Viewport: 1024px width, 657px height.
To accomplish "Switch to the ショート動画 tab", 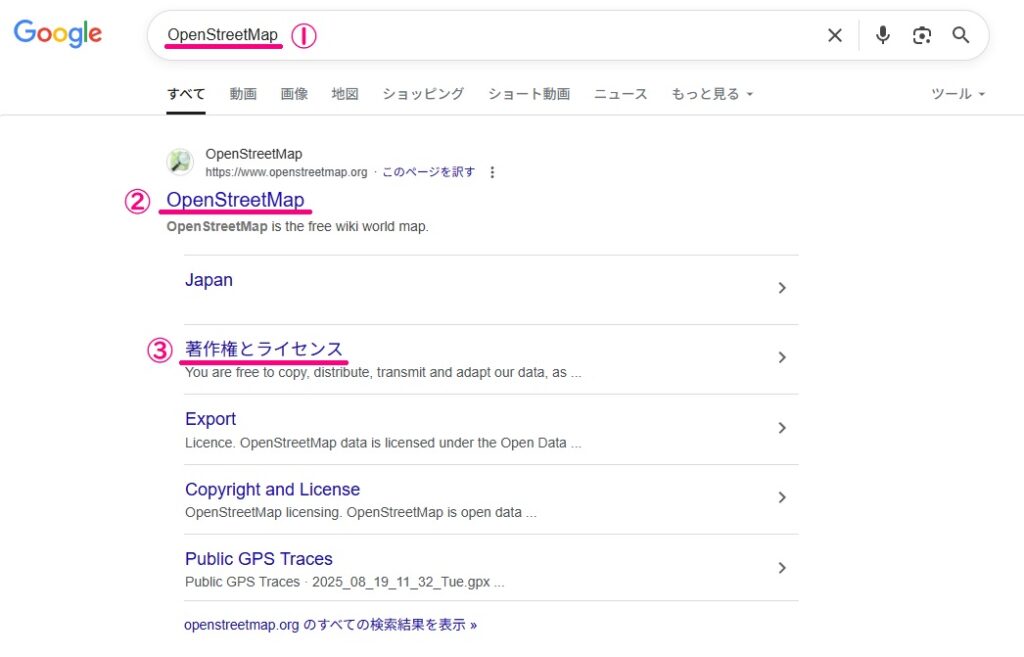I will (529, 93).
